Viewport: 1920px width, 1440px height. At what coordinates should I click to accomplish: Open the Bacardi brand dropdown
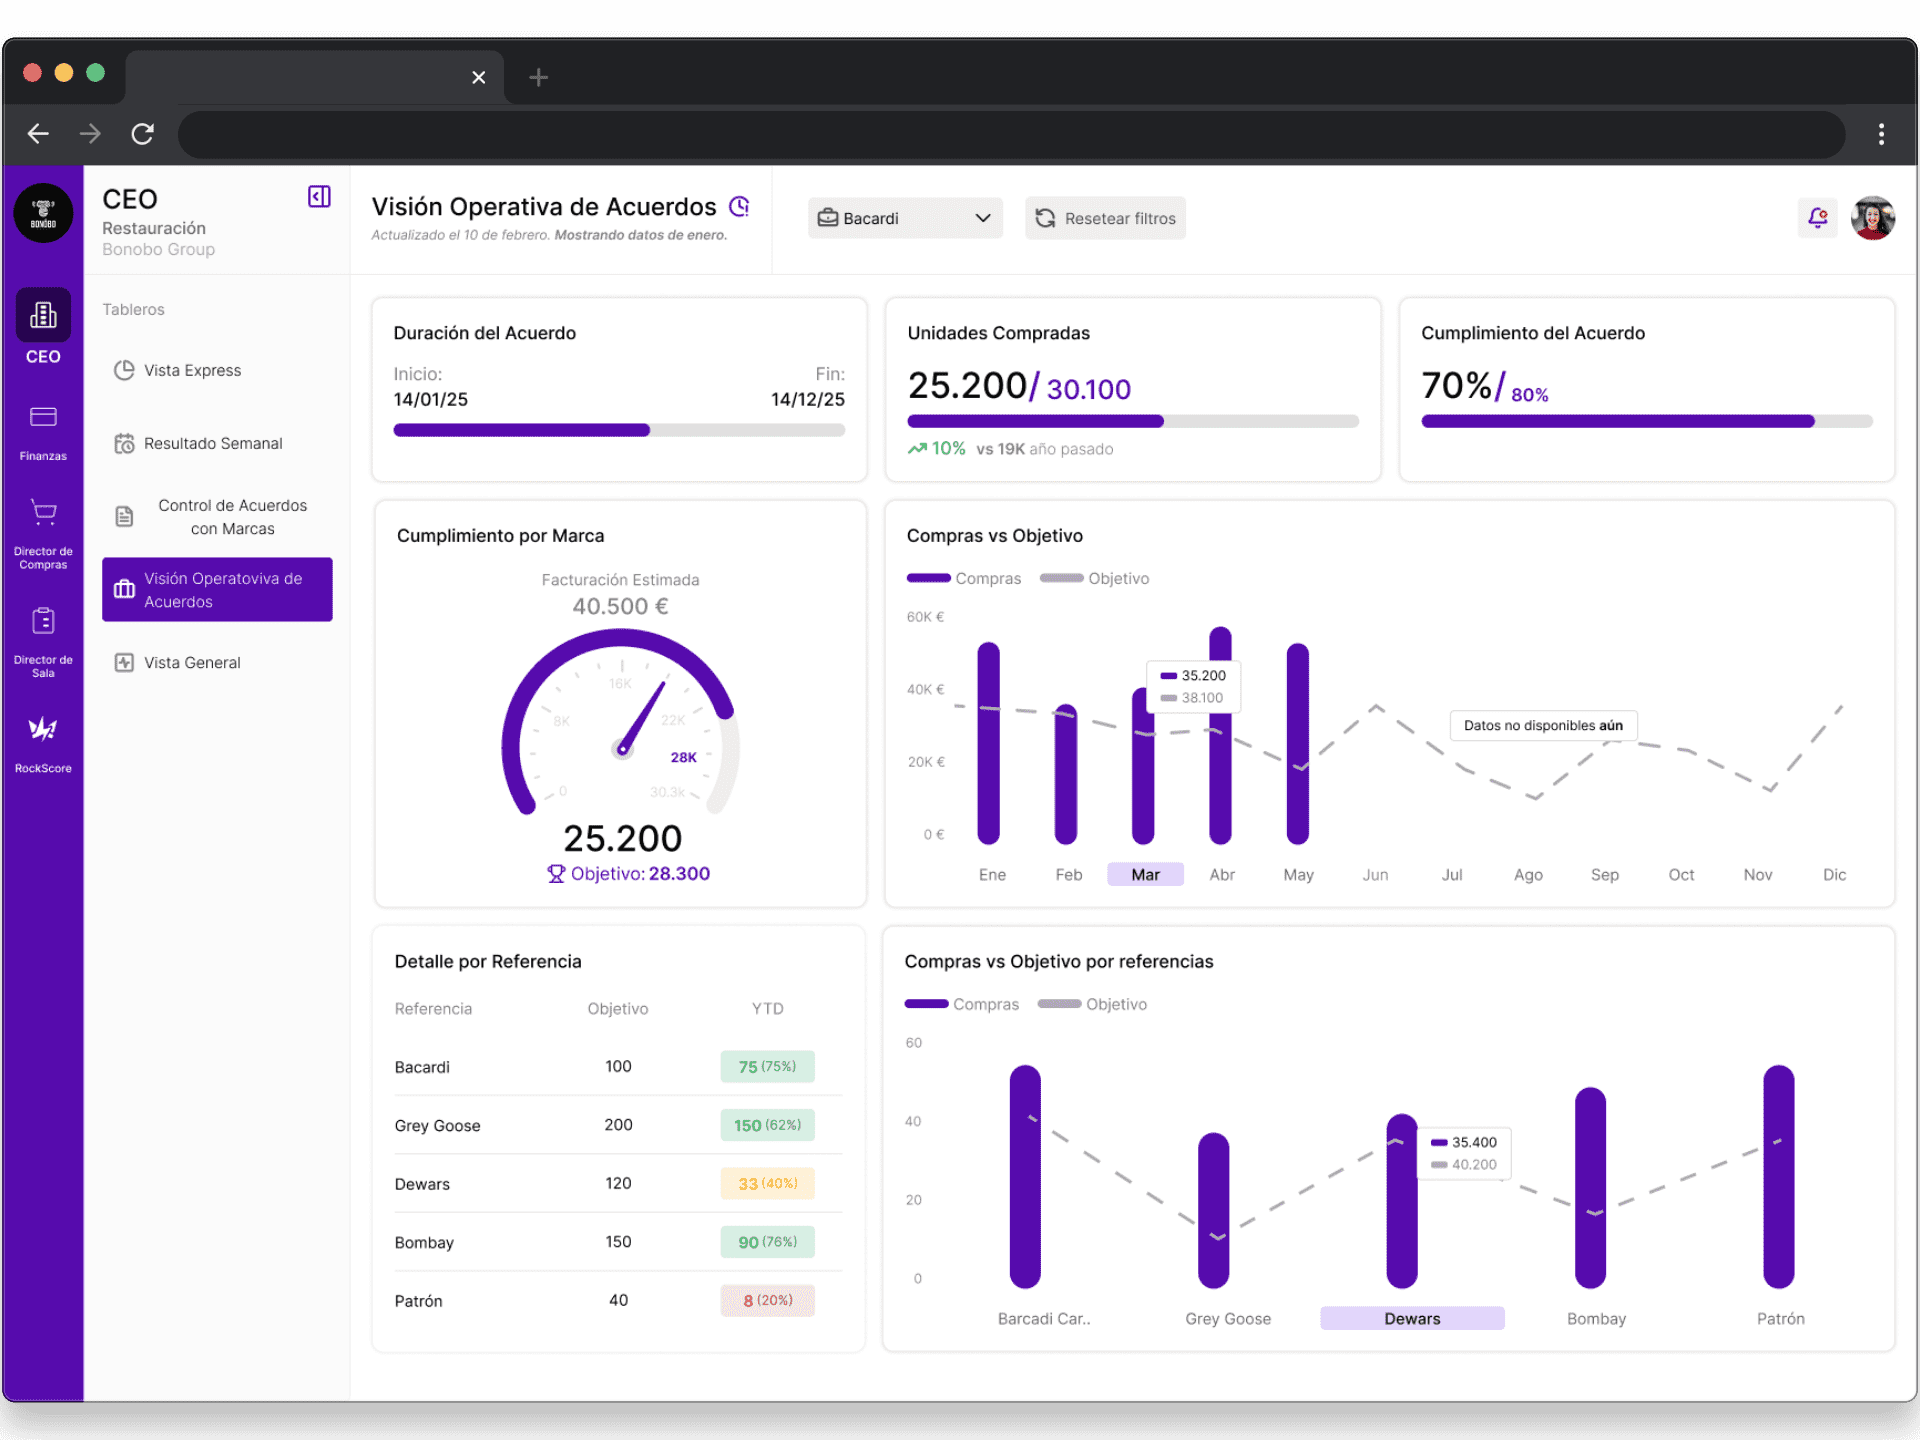coord(905,218)
